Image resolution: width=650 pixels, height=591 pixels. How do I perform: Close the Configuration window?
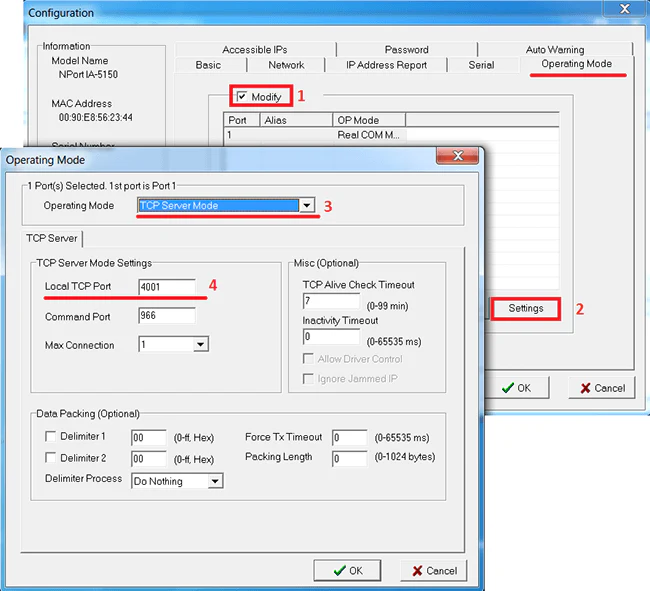pos(625,9)
